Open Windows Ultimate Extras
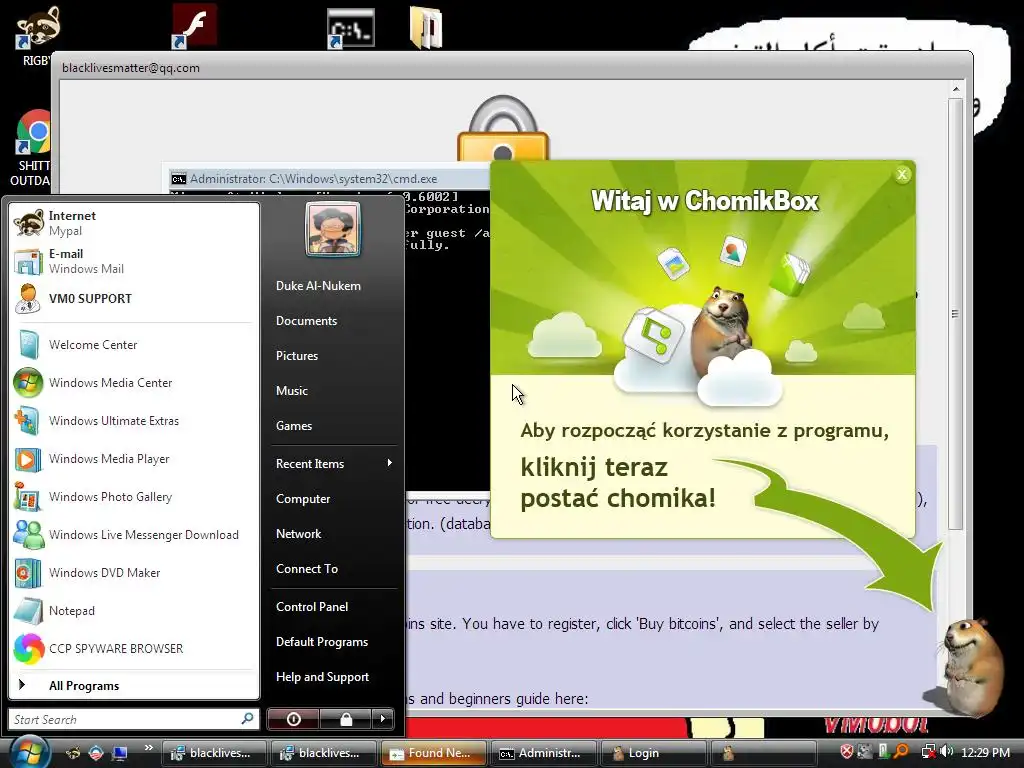This screenshot has height=768, width=1024. (134, 421)
